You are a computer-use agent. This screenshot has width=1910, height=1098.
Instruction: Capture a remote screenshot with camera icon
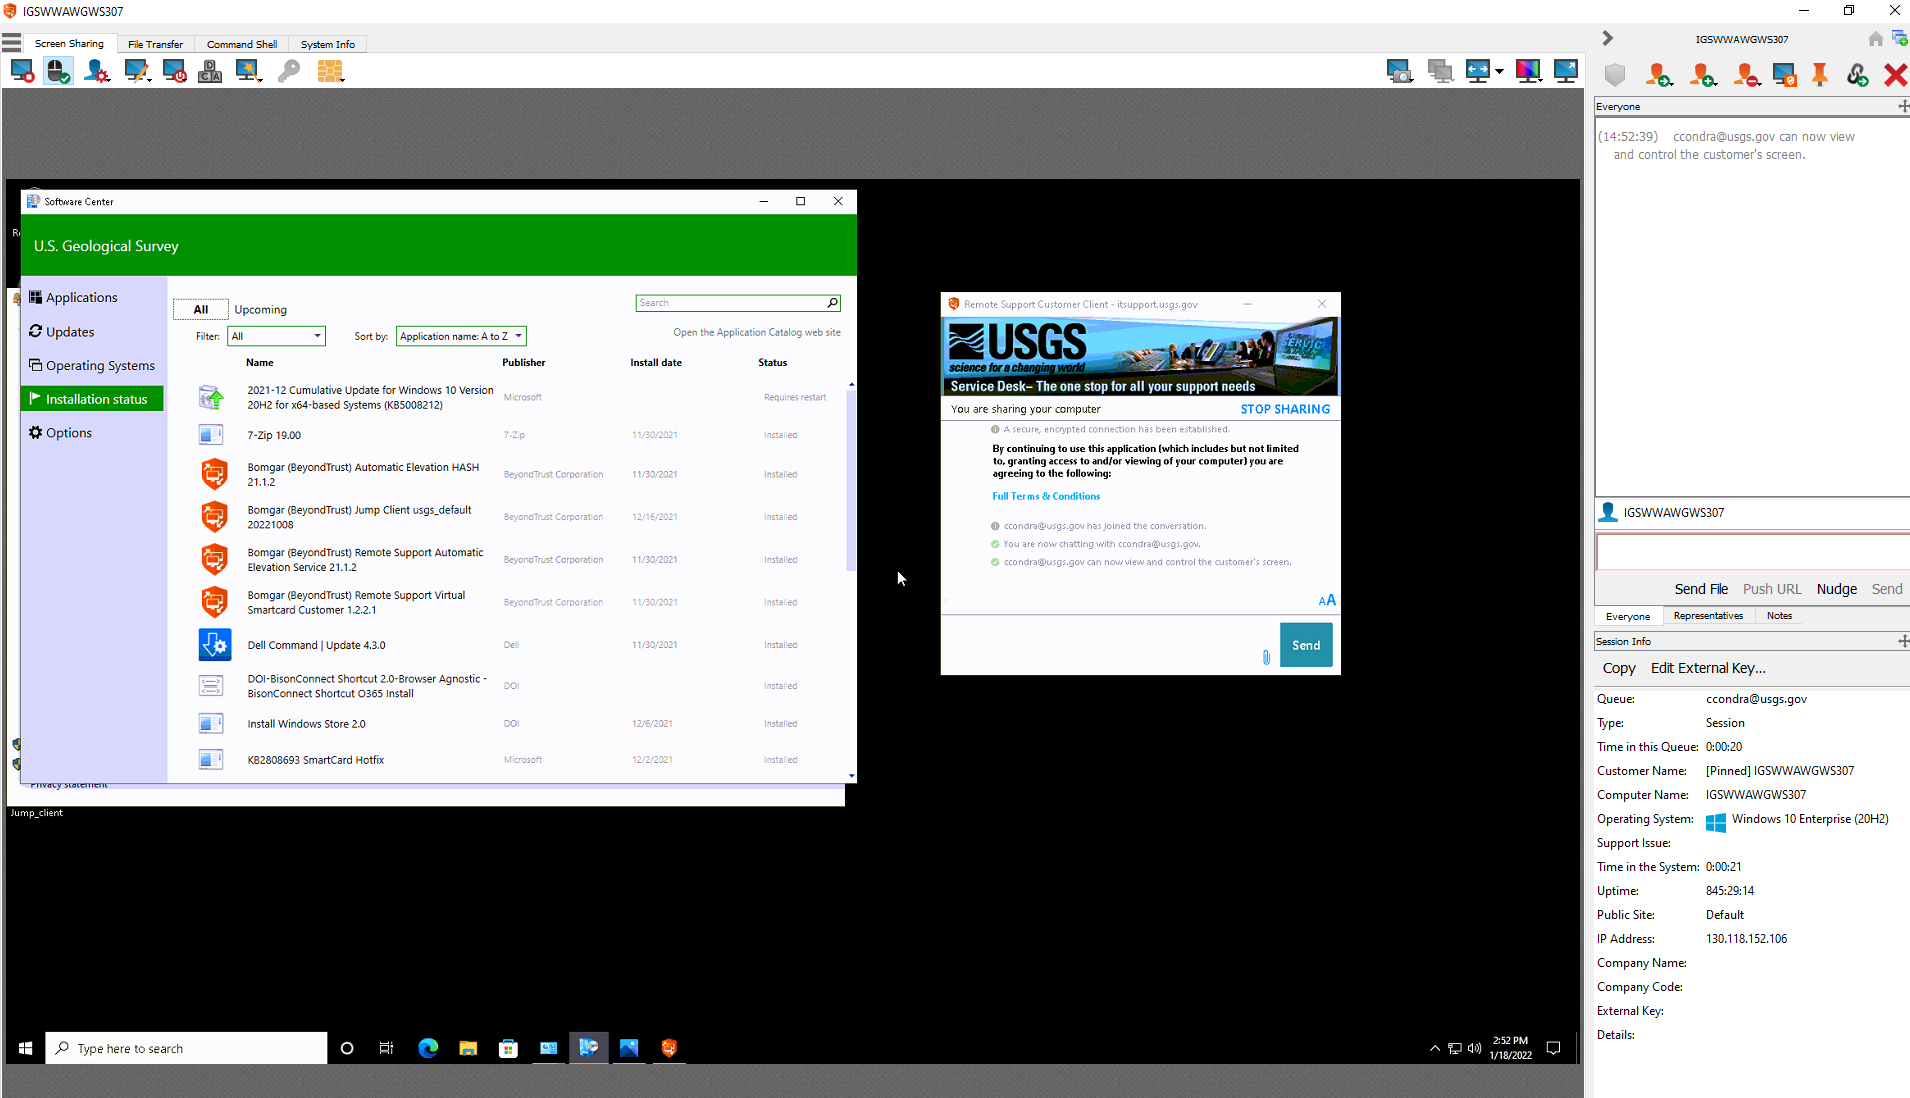point(1399,71)
